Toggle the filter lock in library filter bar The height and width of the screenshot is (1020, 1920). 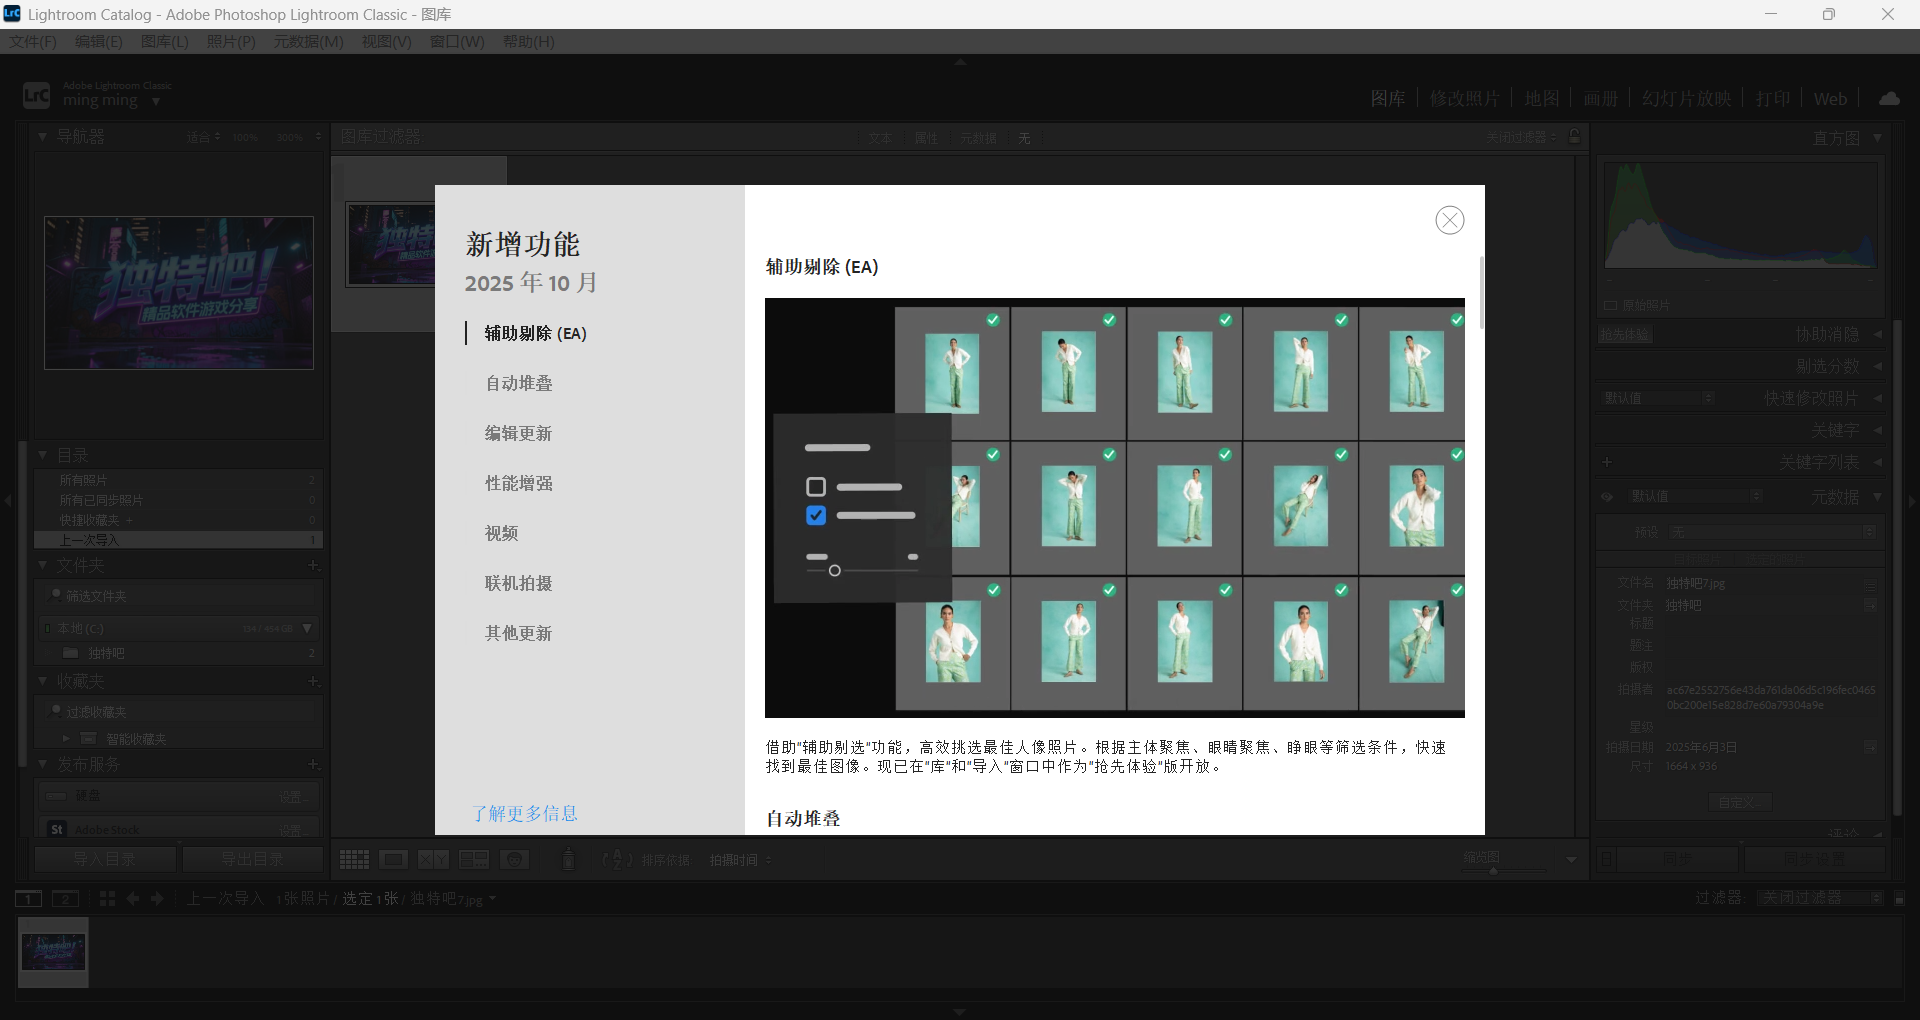(x=1574, y=137)
